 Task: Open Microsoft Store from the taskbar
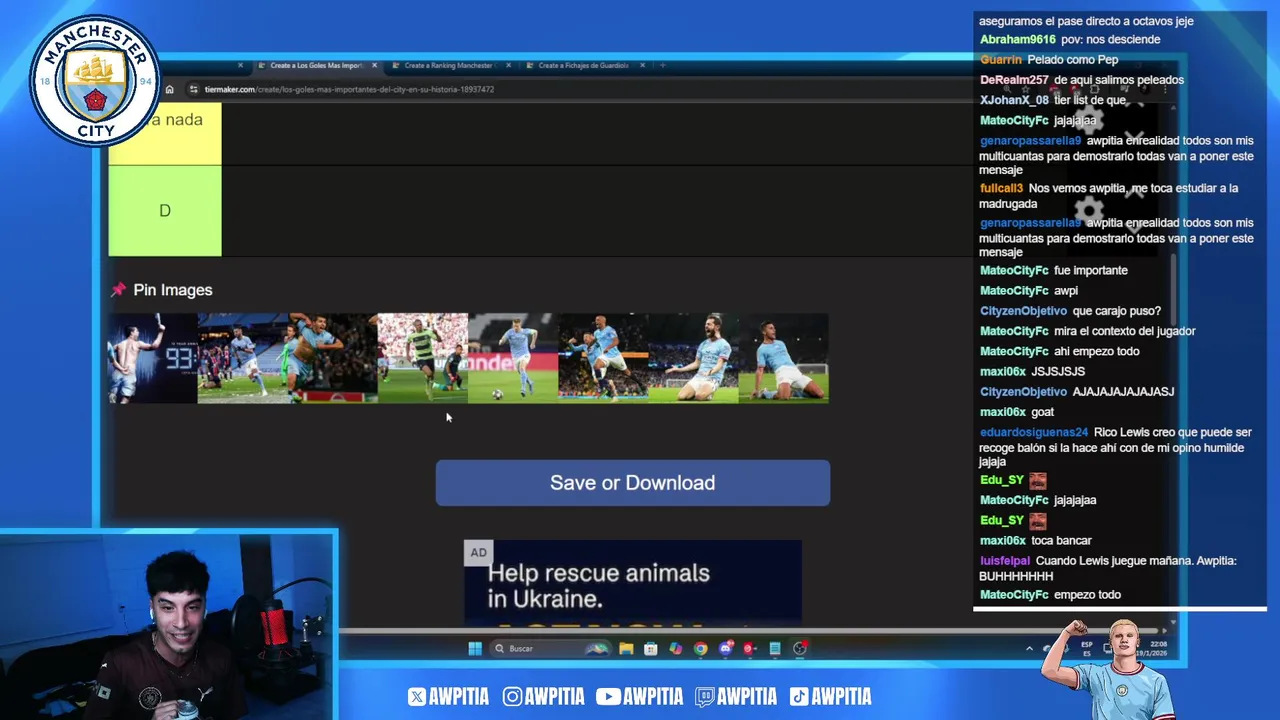tap(651, 649)
